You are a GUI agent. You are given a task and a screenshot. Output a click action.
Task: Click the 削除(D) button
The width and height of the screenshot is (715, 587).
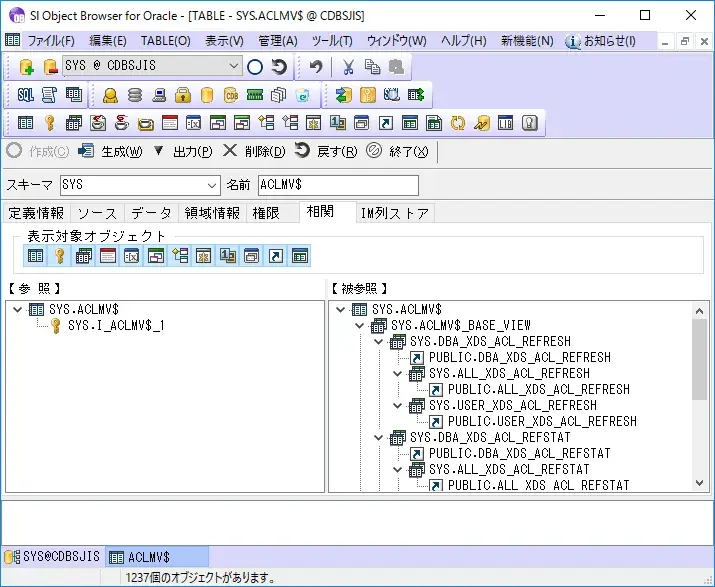[254, 152]
